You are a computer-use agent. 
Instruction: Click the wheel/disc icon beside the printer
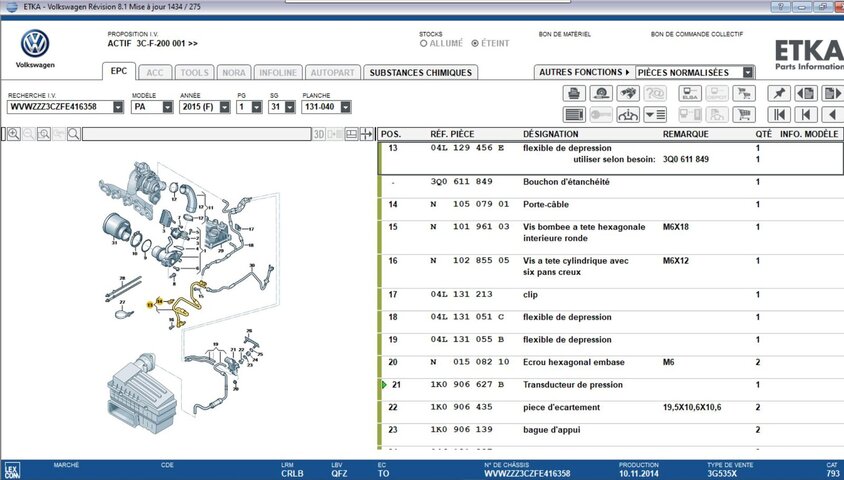point(601,94)
